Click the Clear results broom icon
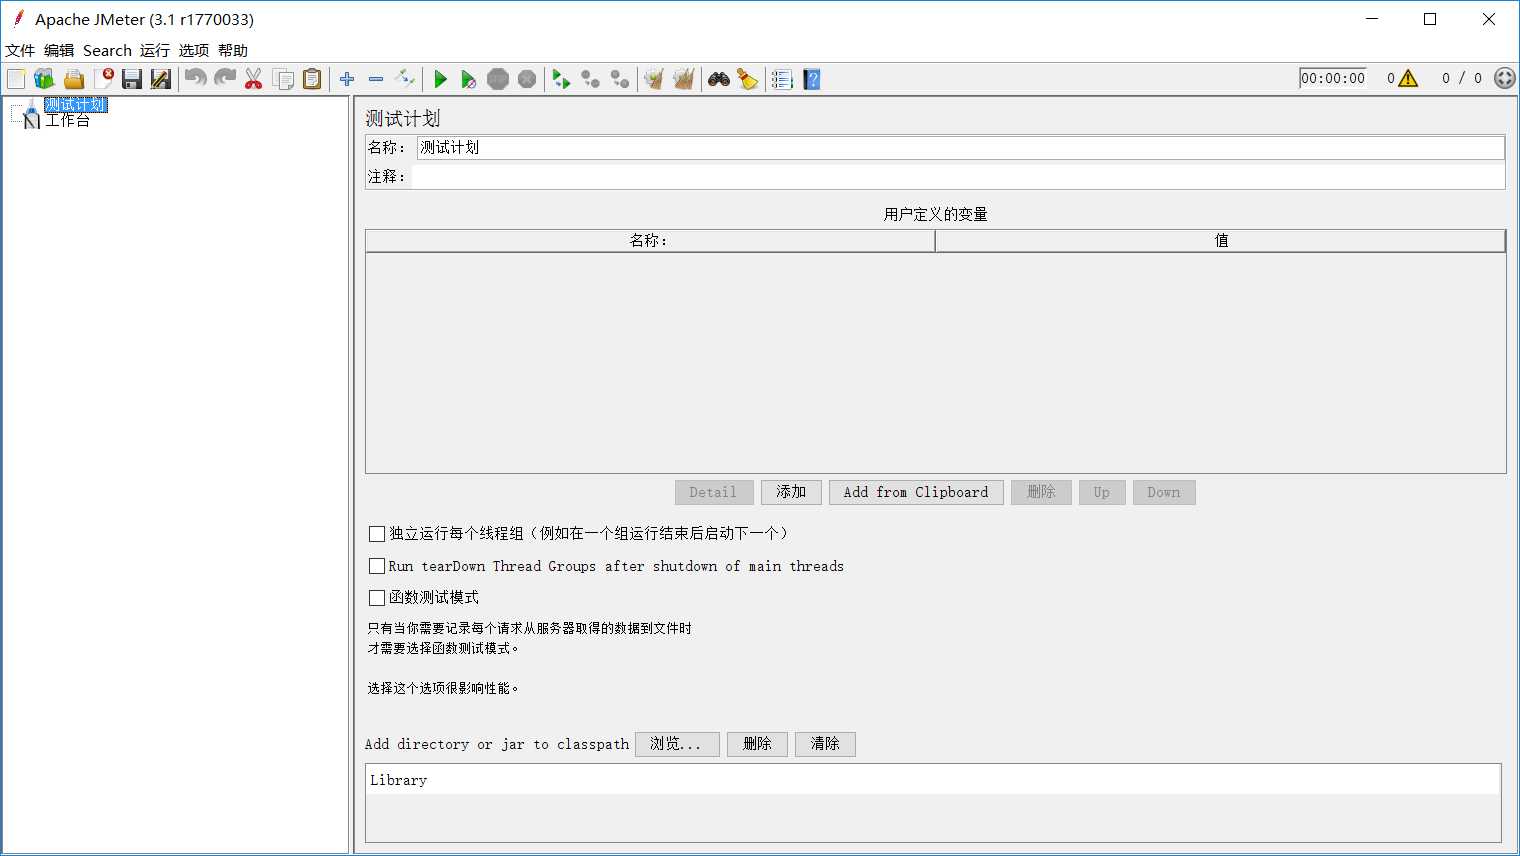This screenshot has width=1520, height=856. [654, 79]
